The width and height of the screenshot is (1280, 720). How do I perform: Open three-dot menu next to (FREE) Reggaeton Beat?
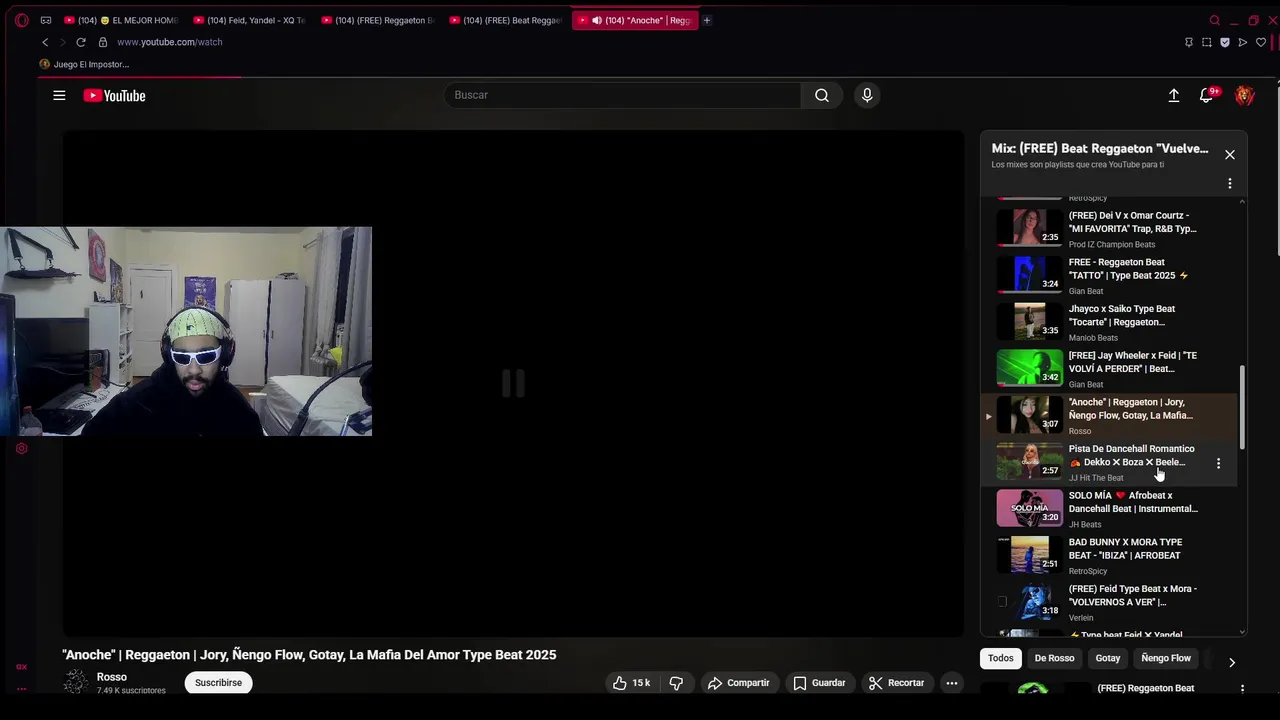1242,689
